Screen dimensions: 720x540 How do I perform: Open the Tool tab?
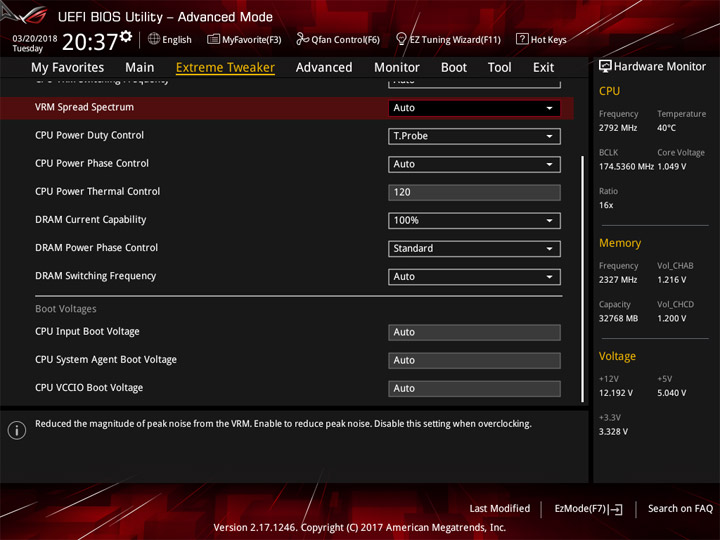tap(499, 68)
